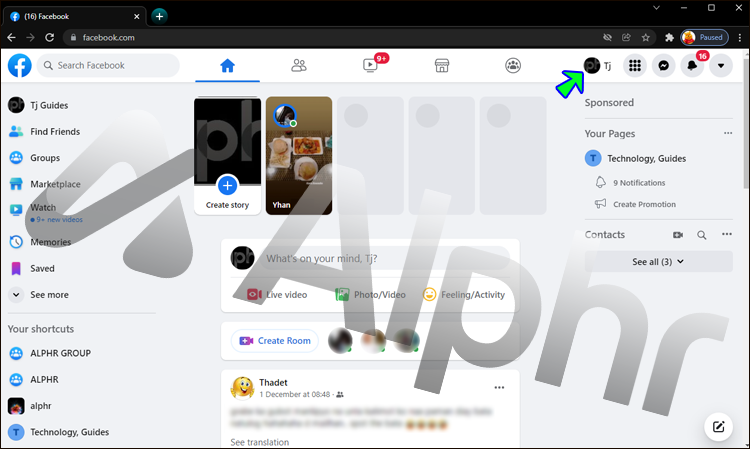The width and height of the screenshot is (750, 449).
Task: Open Your Pages options dots
Action: [x=728, y=133]
